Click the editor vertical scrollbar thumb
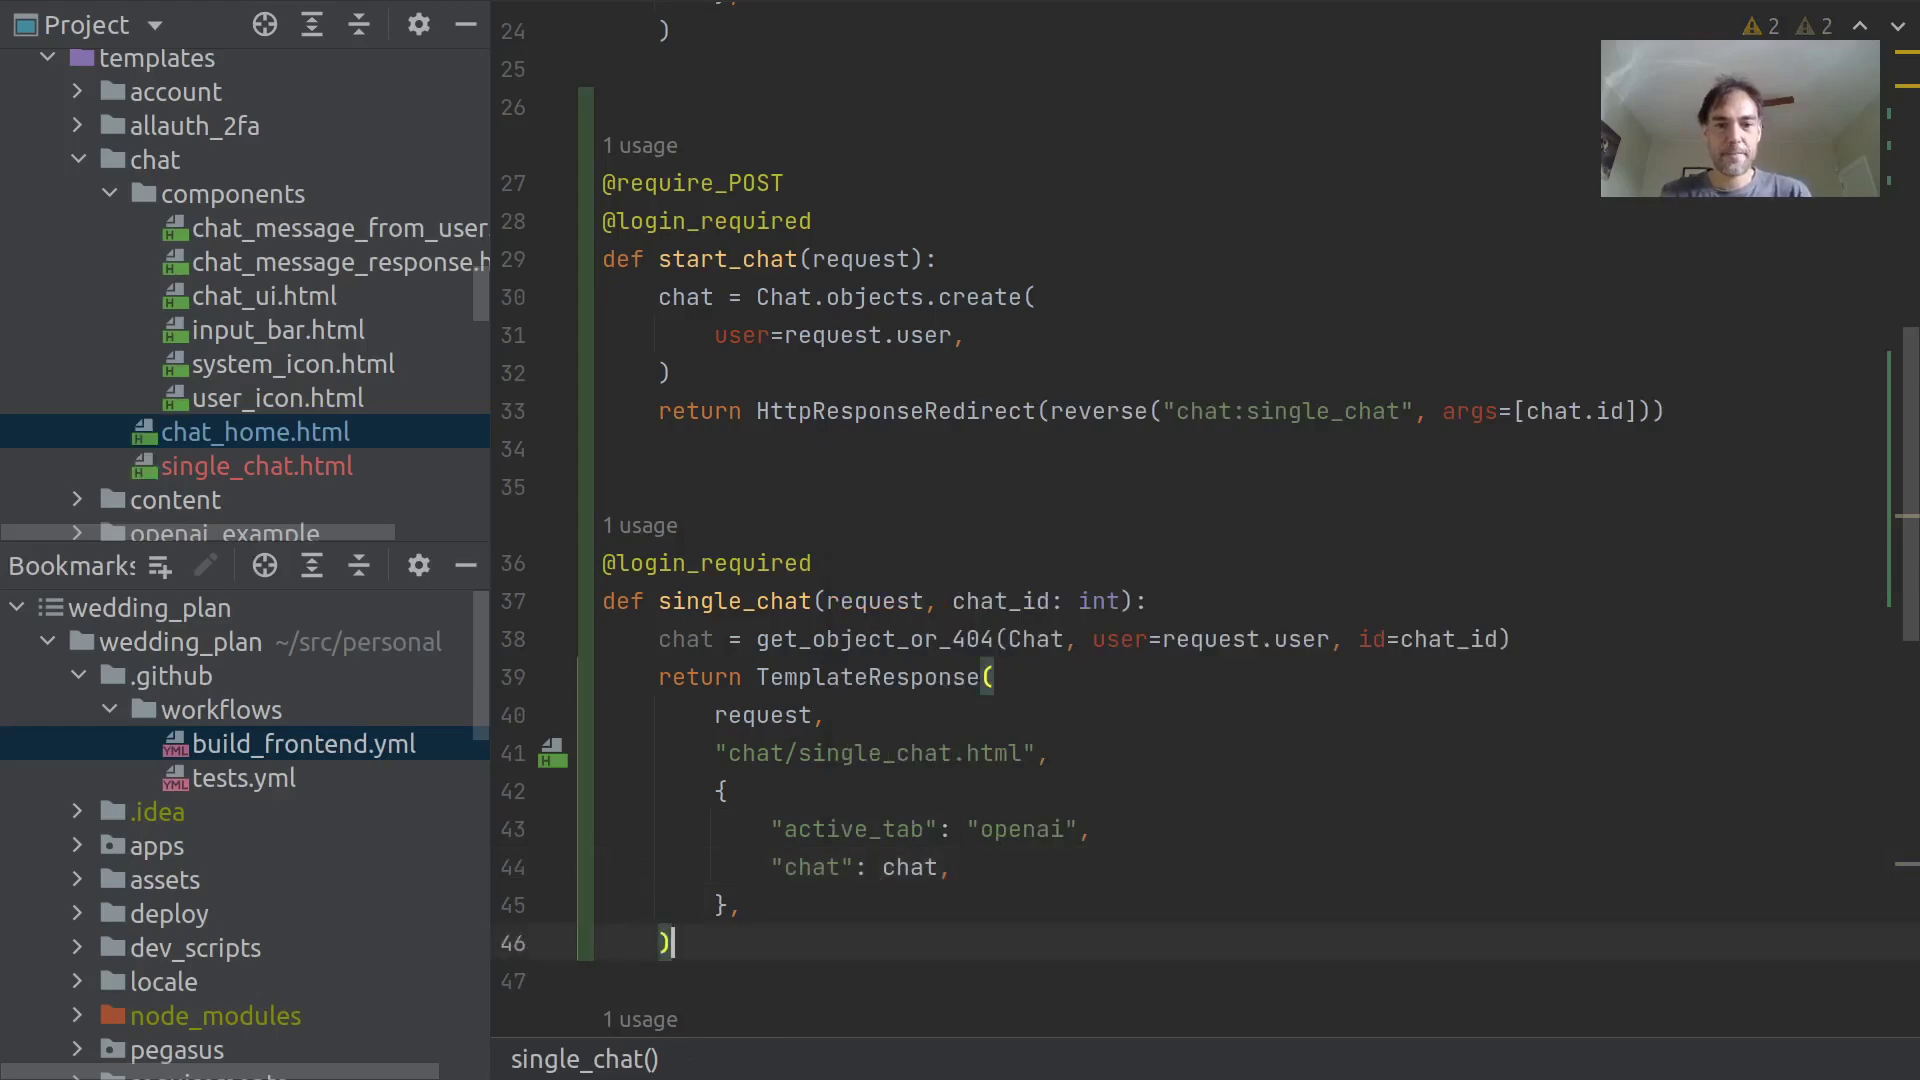1920x1080 pixels. 1911,485
